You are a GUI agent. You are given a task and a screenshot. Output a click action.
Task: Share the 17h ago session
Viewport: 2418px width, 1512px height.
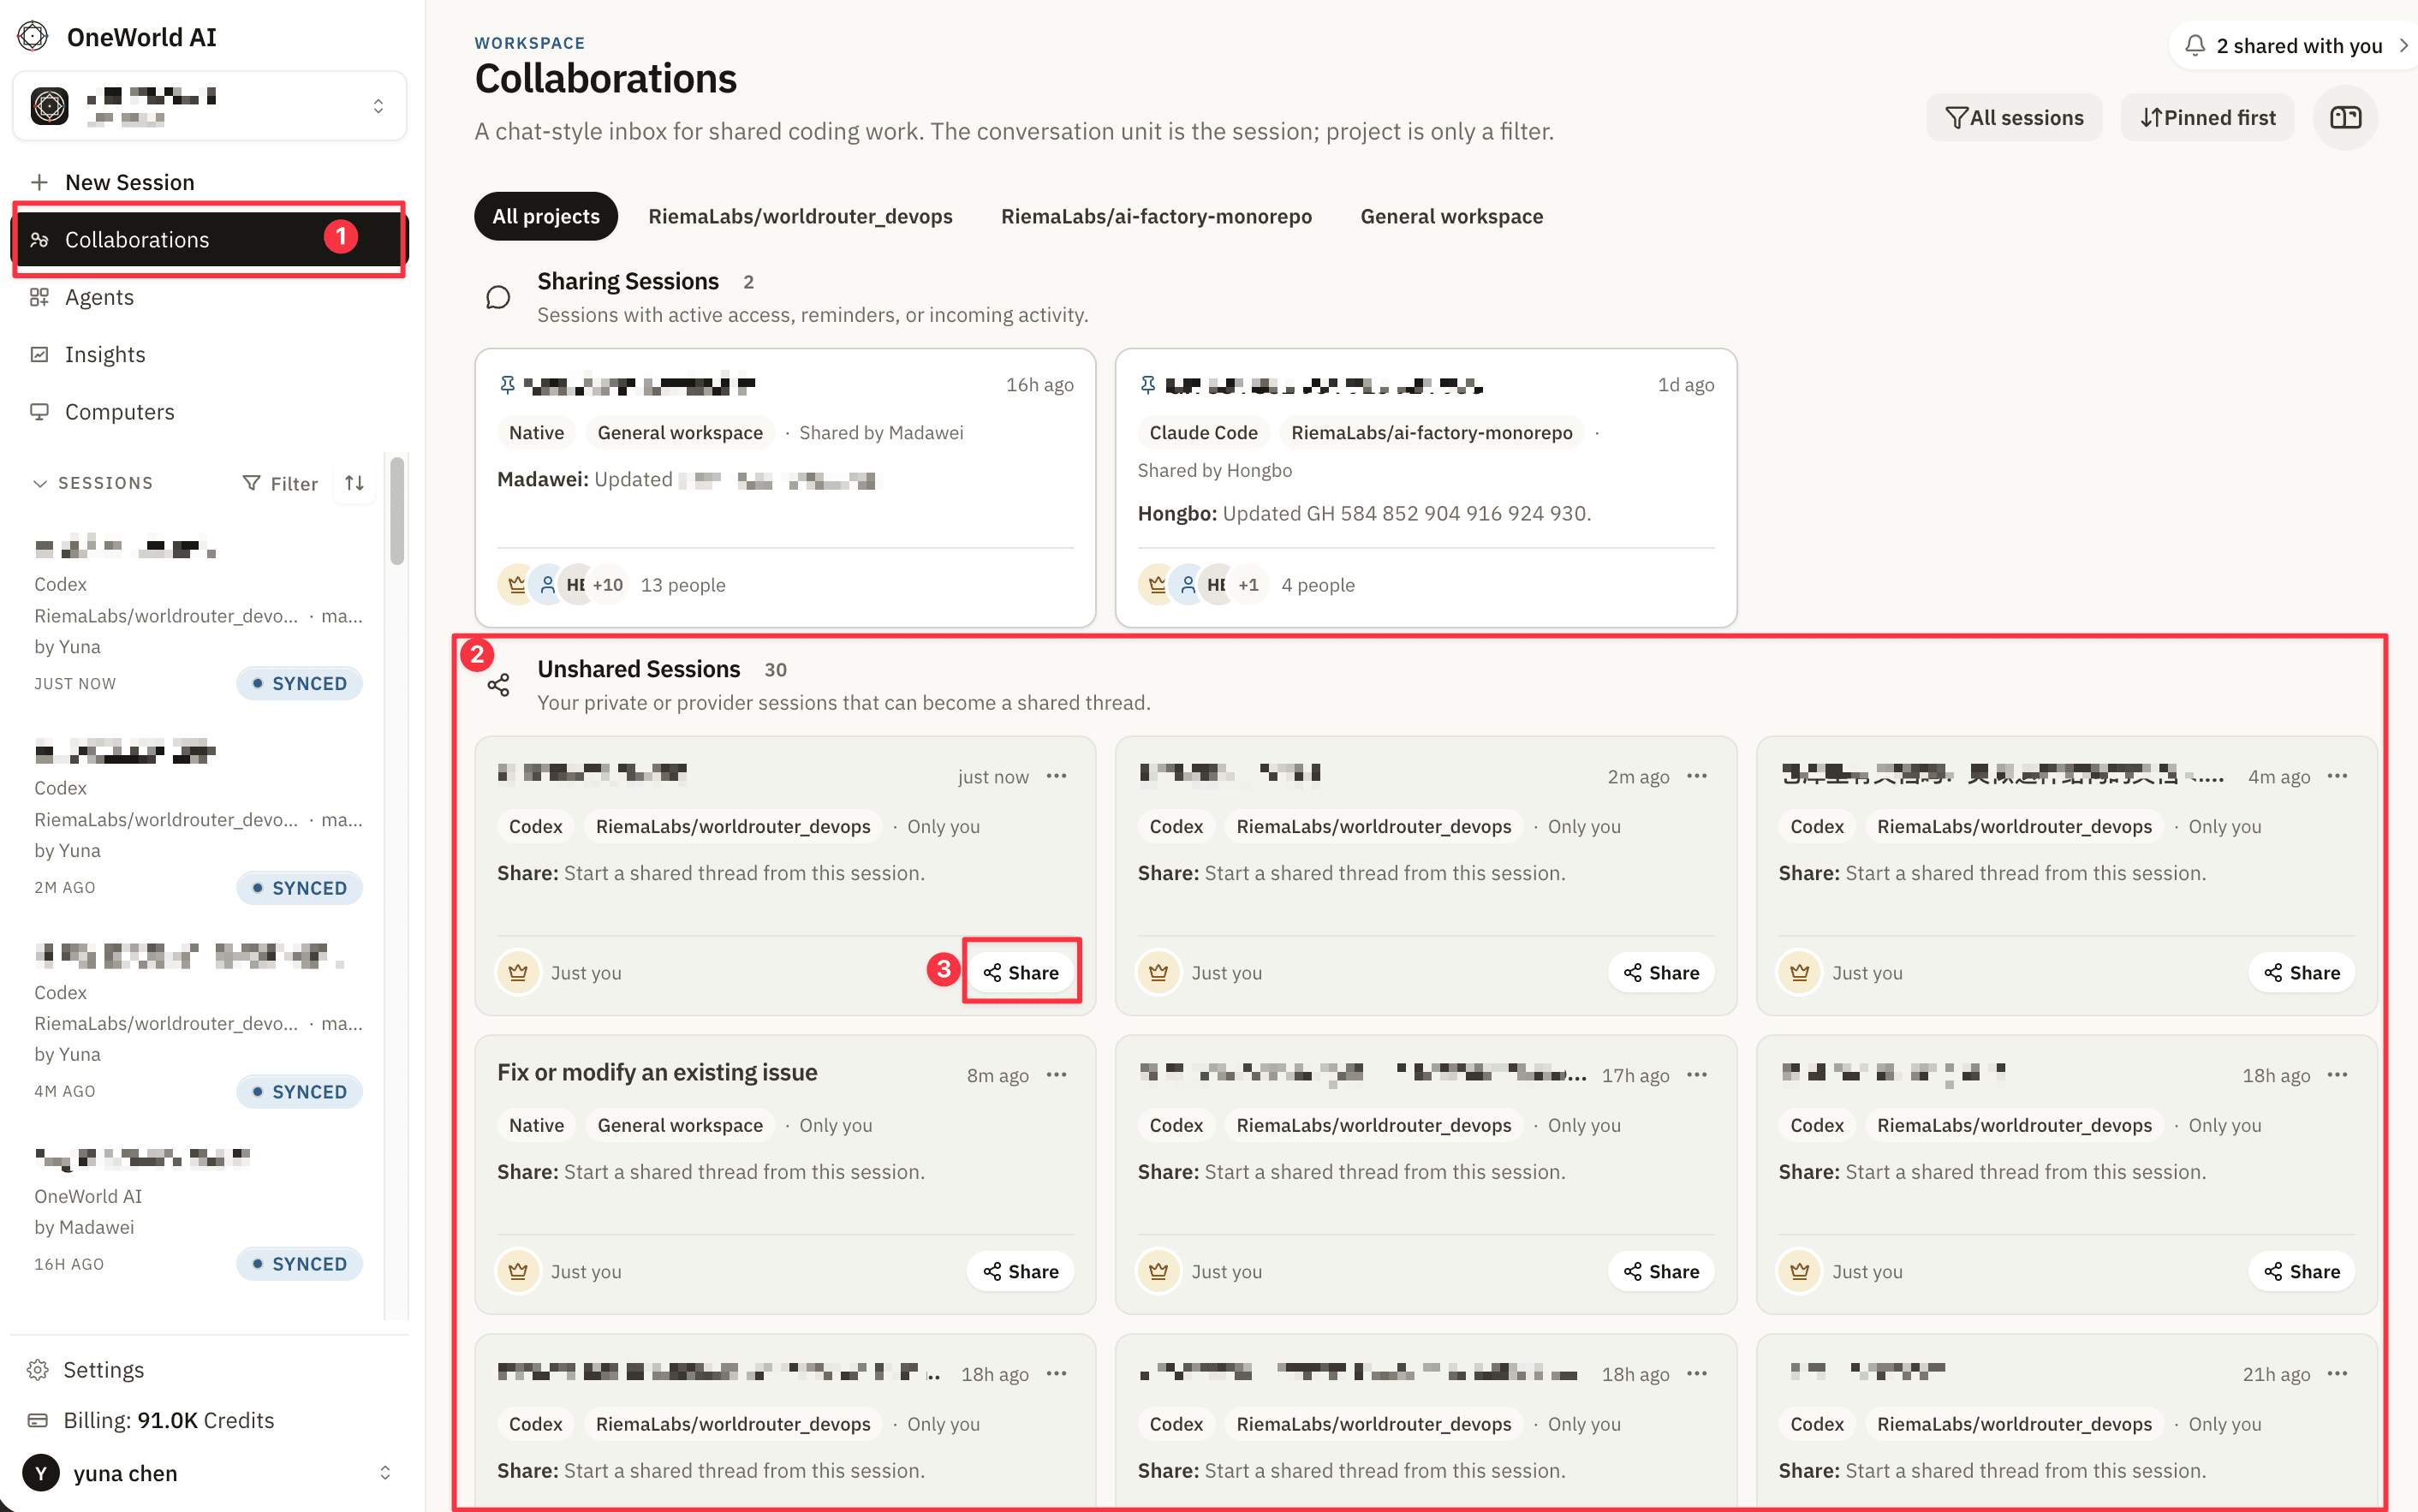[1661, 1271]
